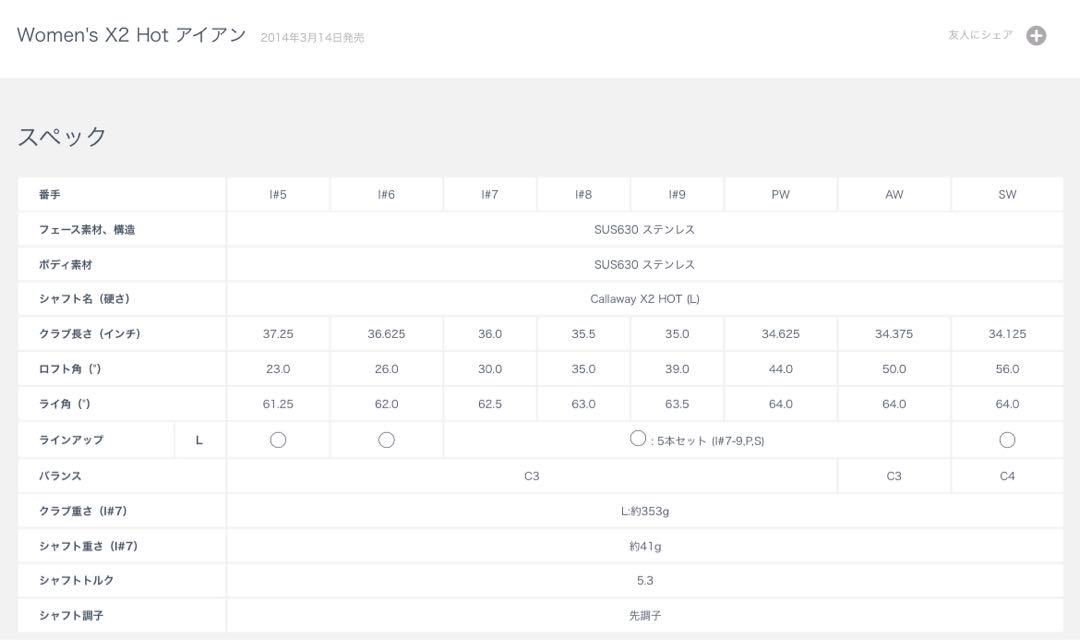The height and width of the screenshot is (640, 1080).
Task: Click the lineup circle under I#6
Action: 386,440
